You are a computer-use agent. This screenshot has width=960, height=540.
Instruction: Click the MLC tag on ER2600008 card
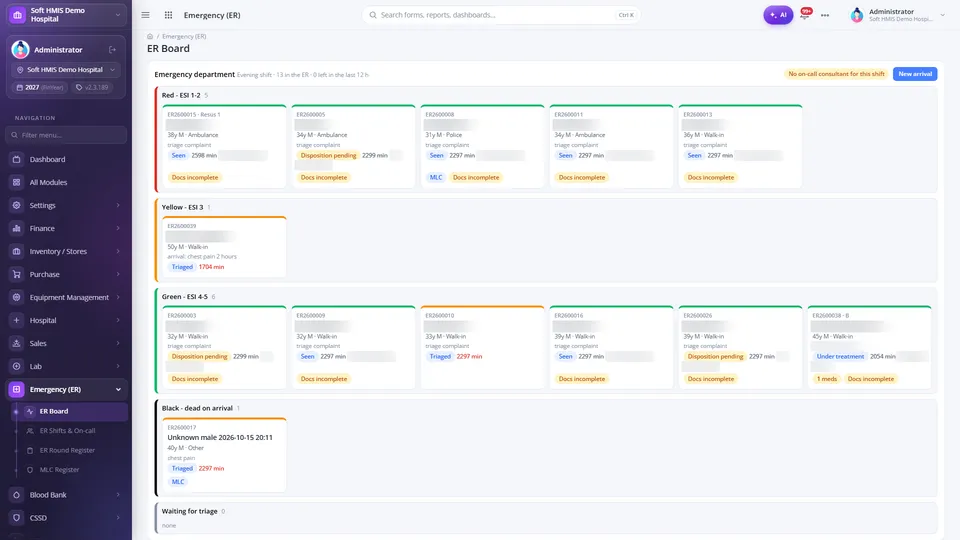435,178
